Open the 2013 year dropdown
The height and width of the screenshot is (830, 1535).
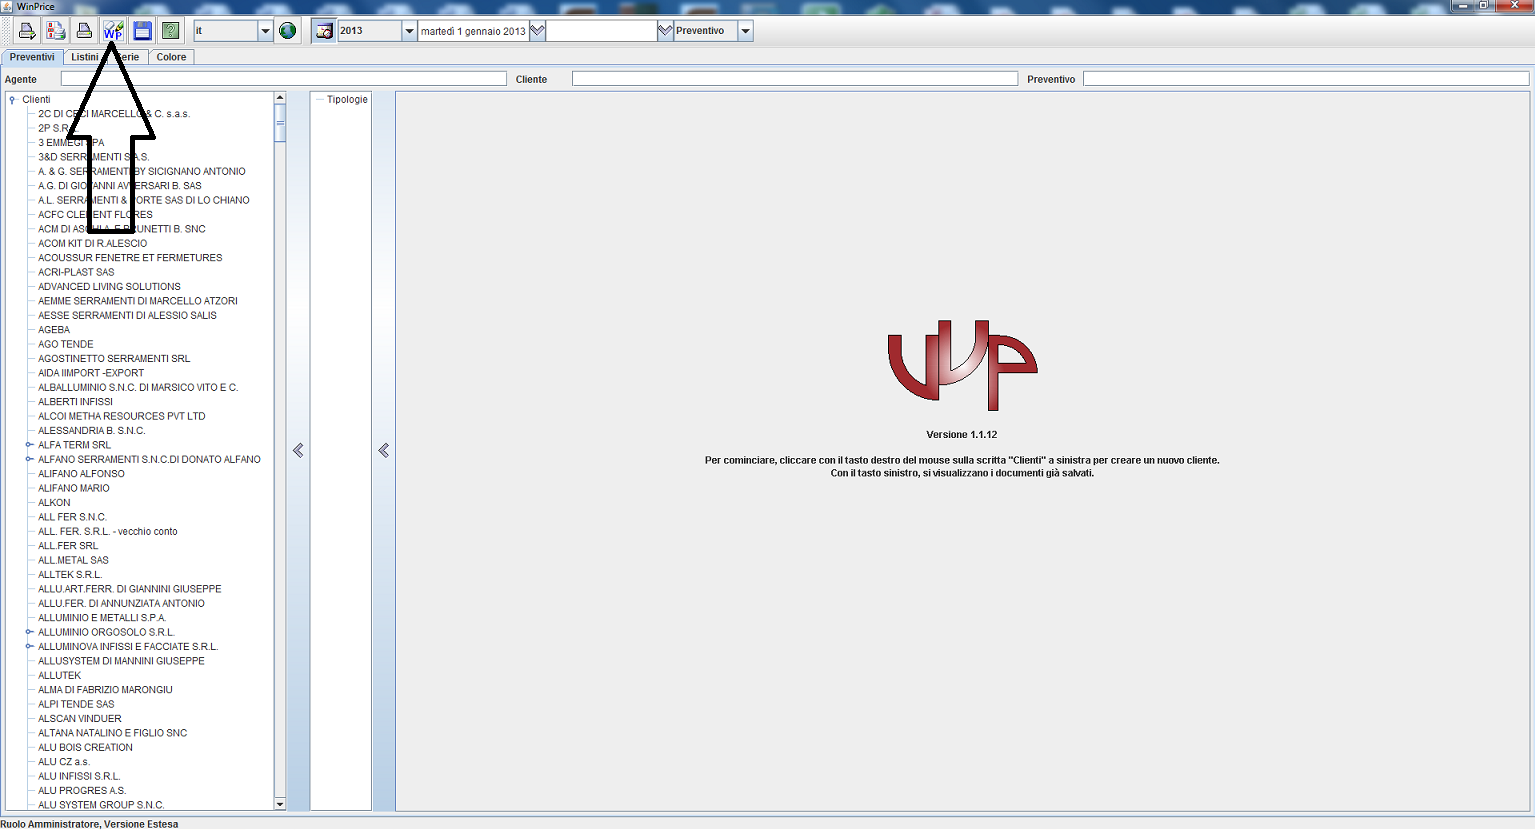[x=409, y=31]
